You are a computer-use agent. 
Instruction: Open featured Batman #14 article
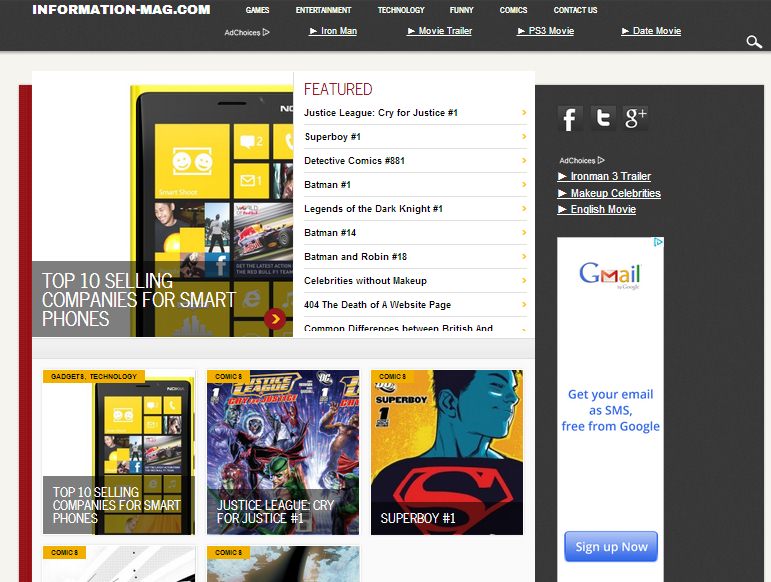coord(329,233)
